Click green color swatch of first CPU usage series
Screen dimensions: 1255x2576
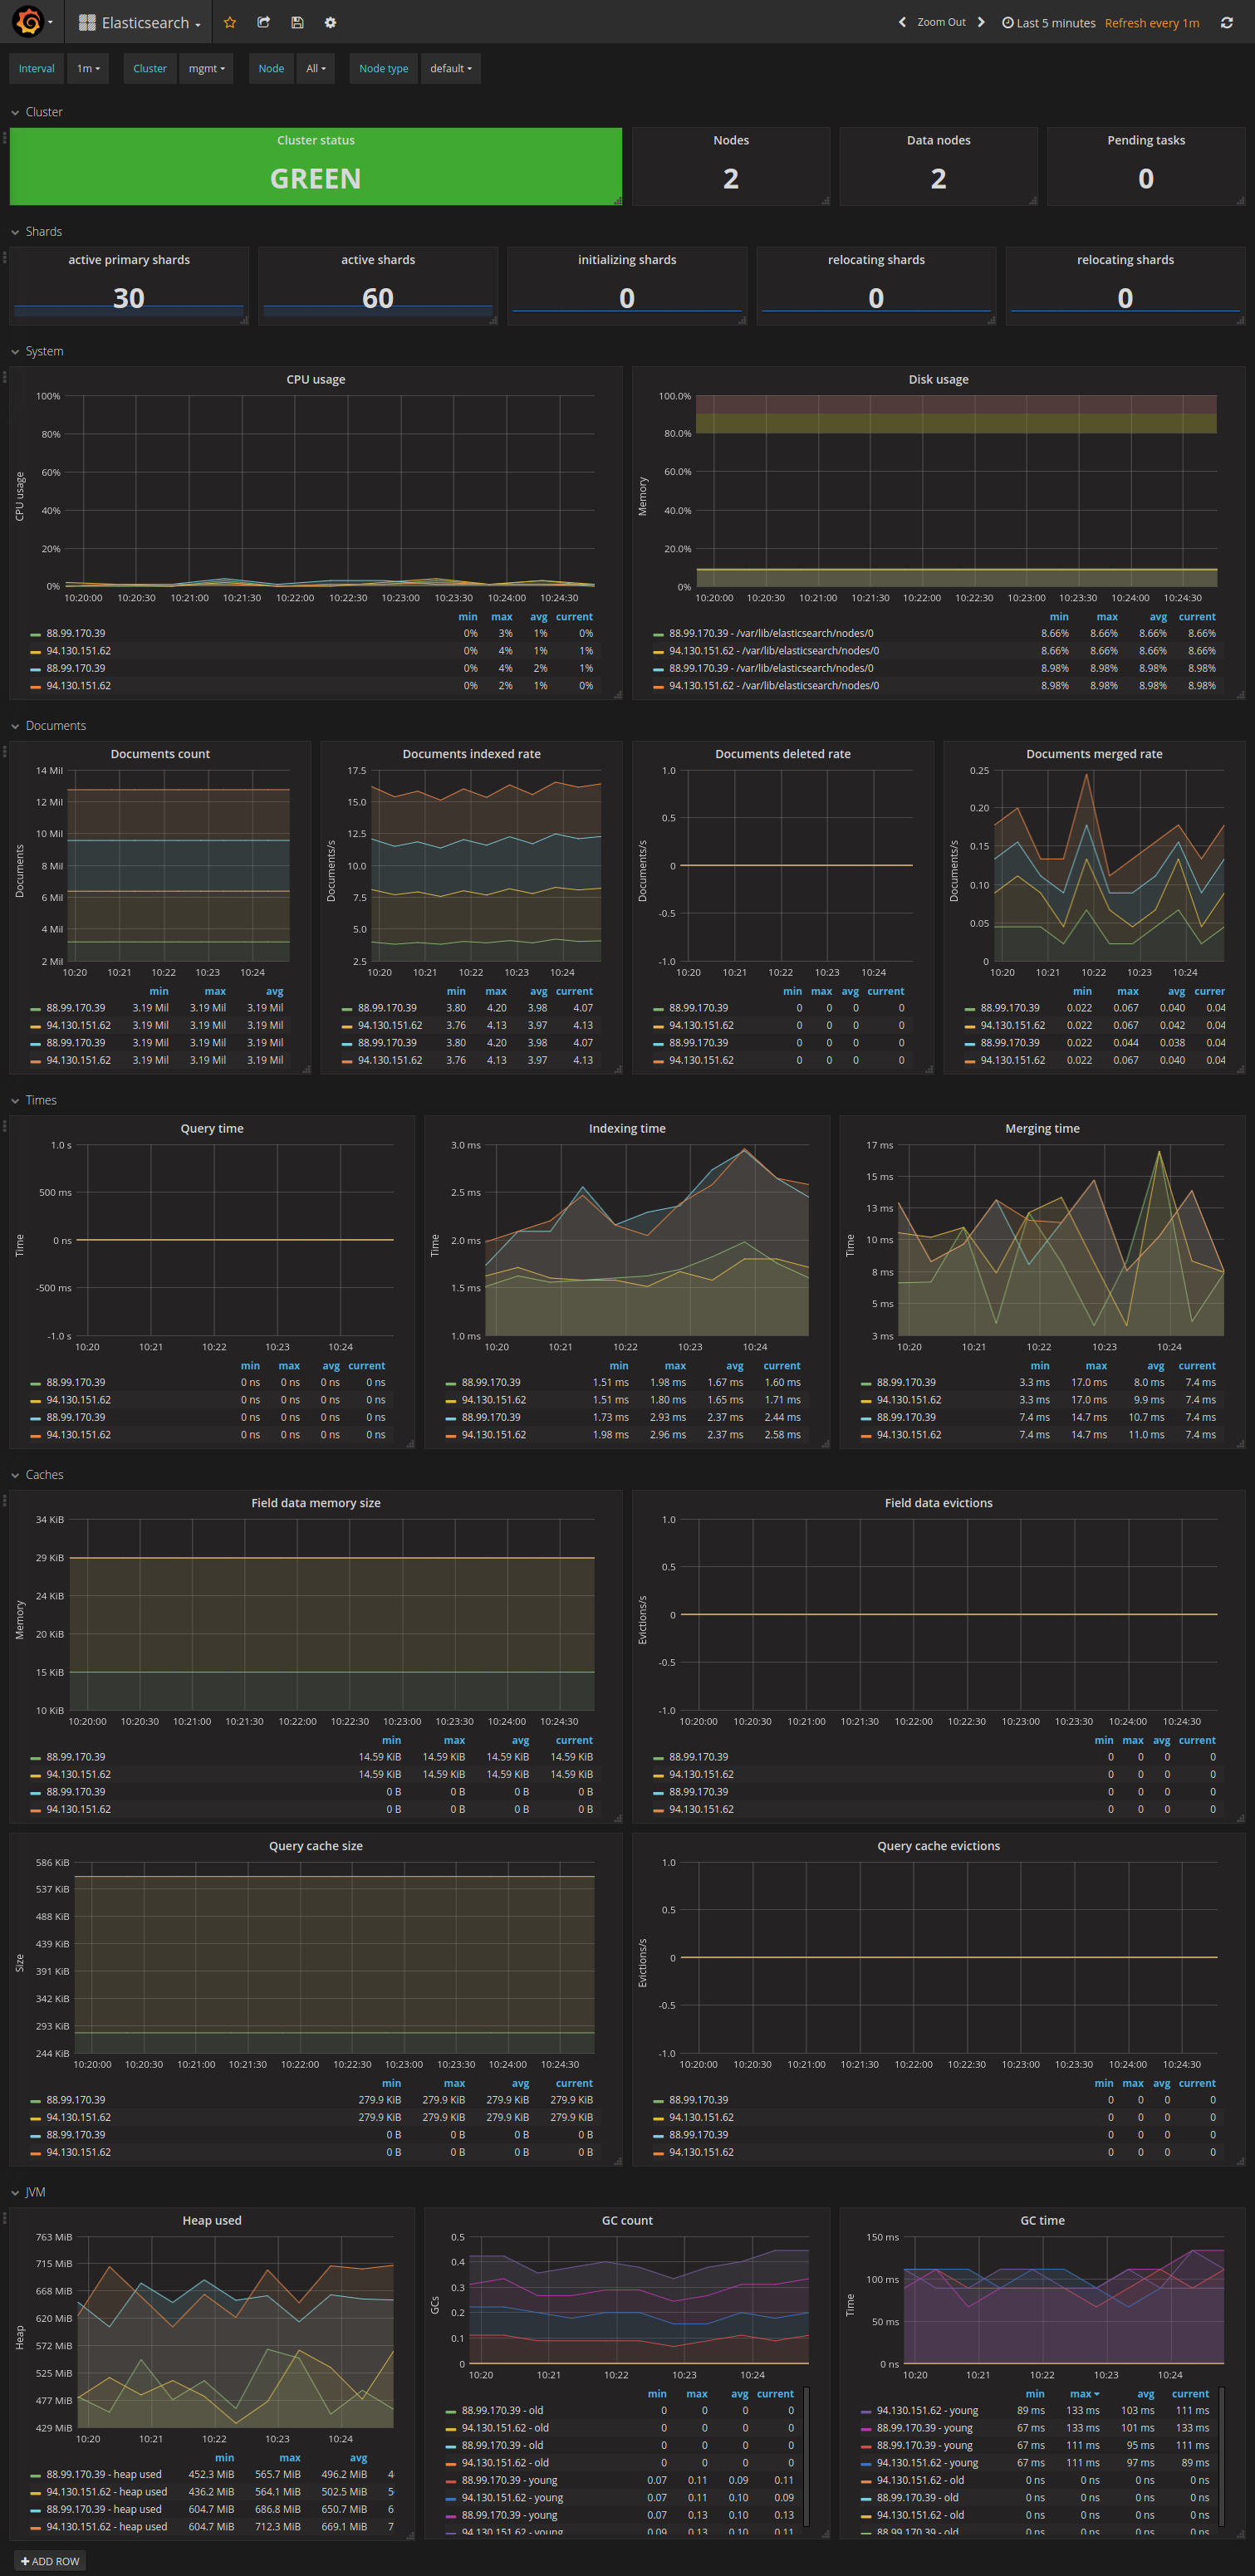[x=35, y=634]
